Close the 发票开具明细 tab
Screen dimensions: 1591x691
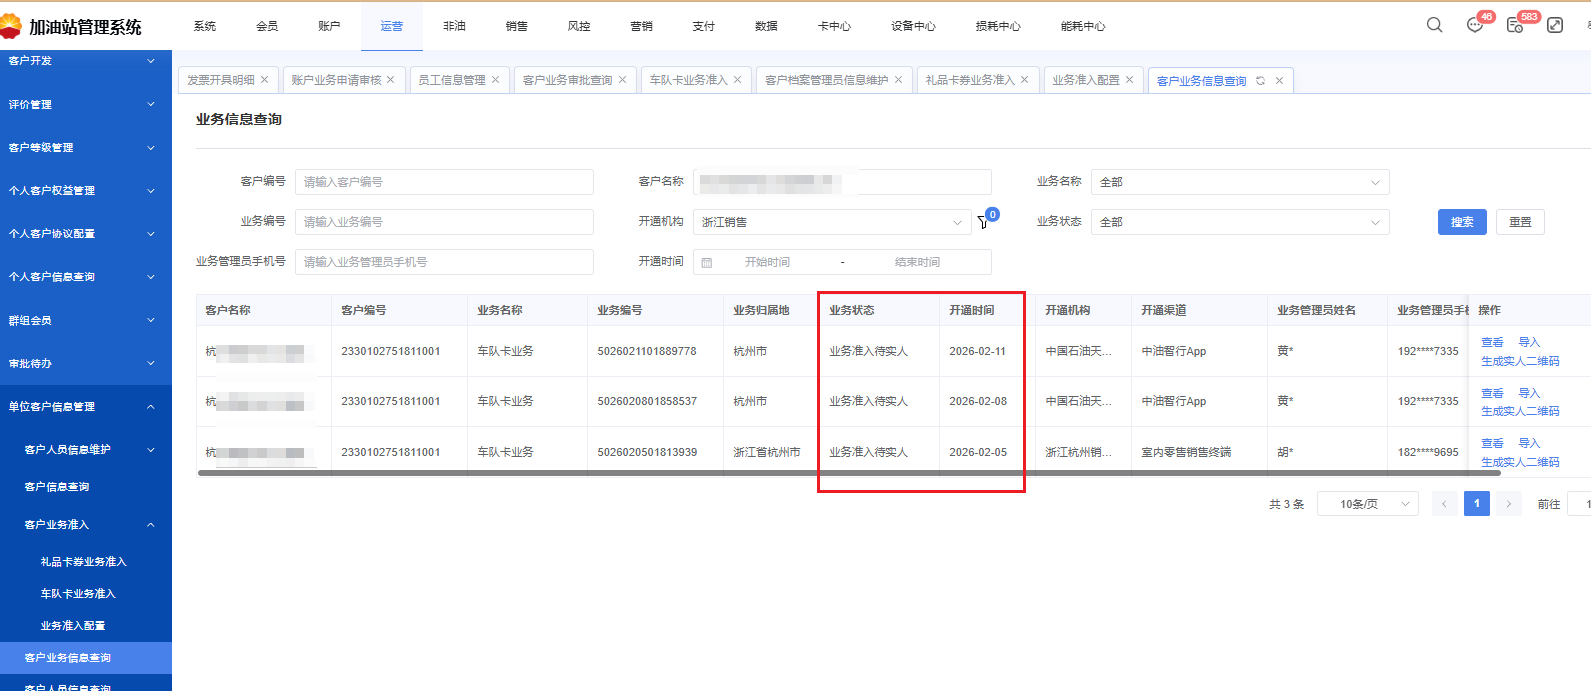pyautogui.click(x=265, y=80)
